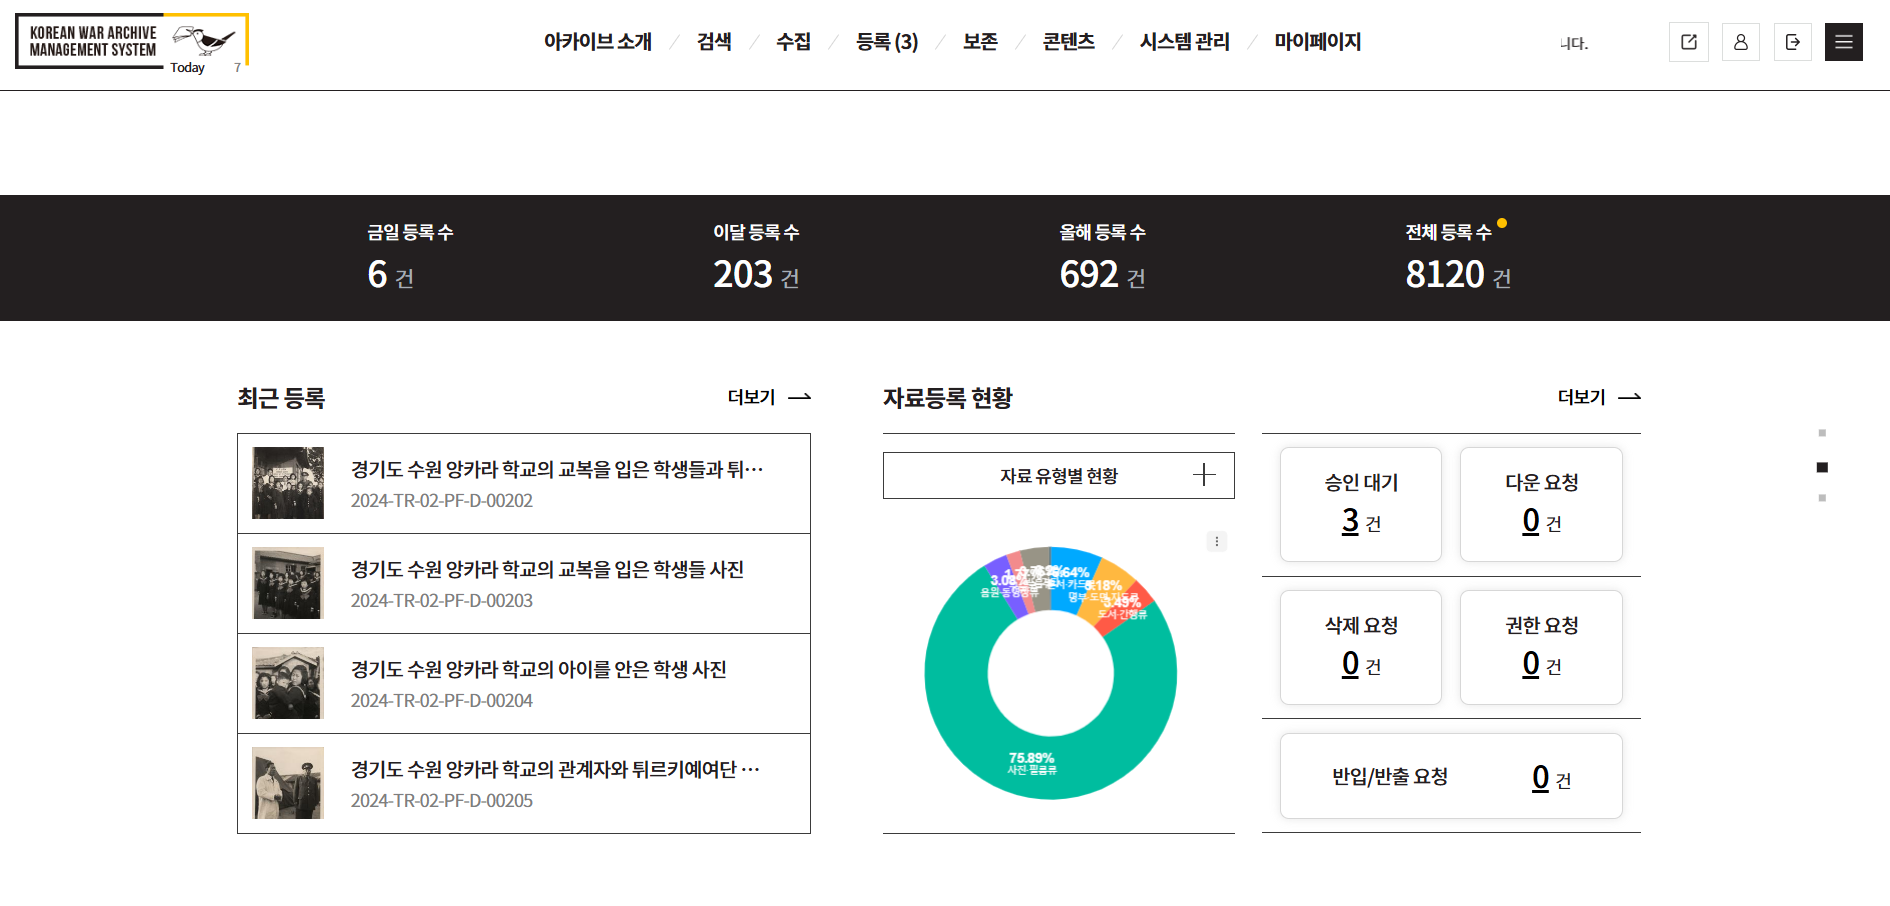Open the hamburger navigation menu

1843,41
